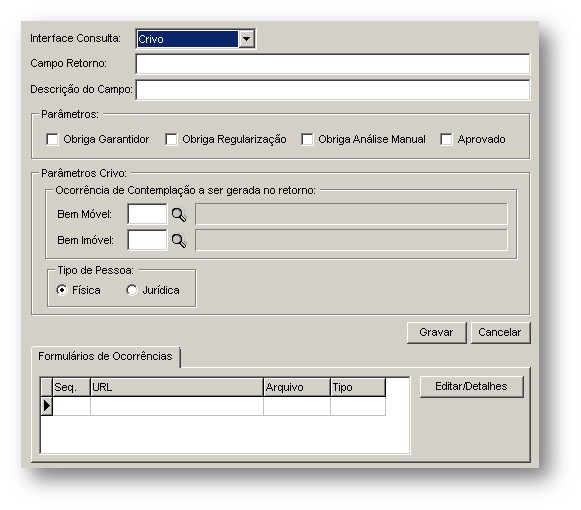Click into Descrição do Campo input

coord(333,90)
